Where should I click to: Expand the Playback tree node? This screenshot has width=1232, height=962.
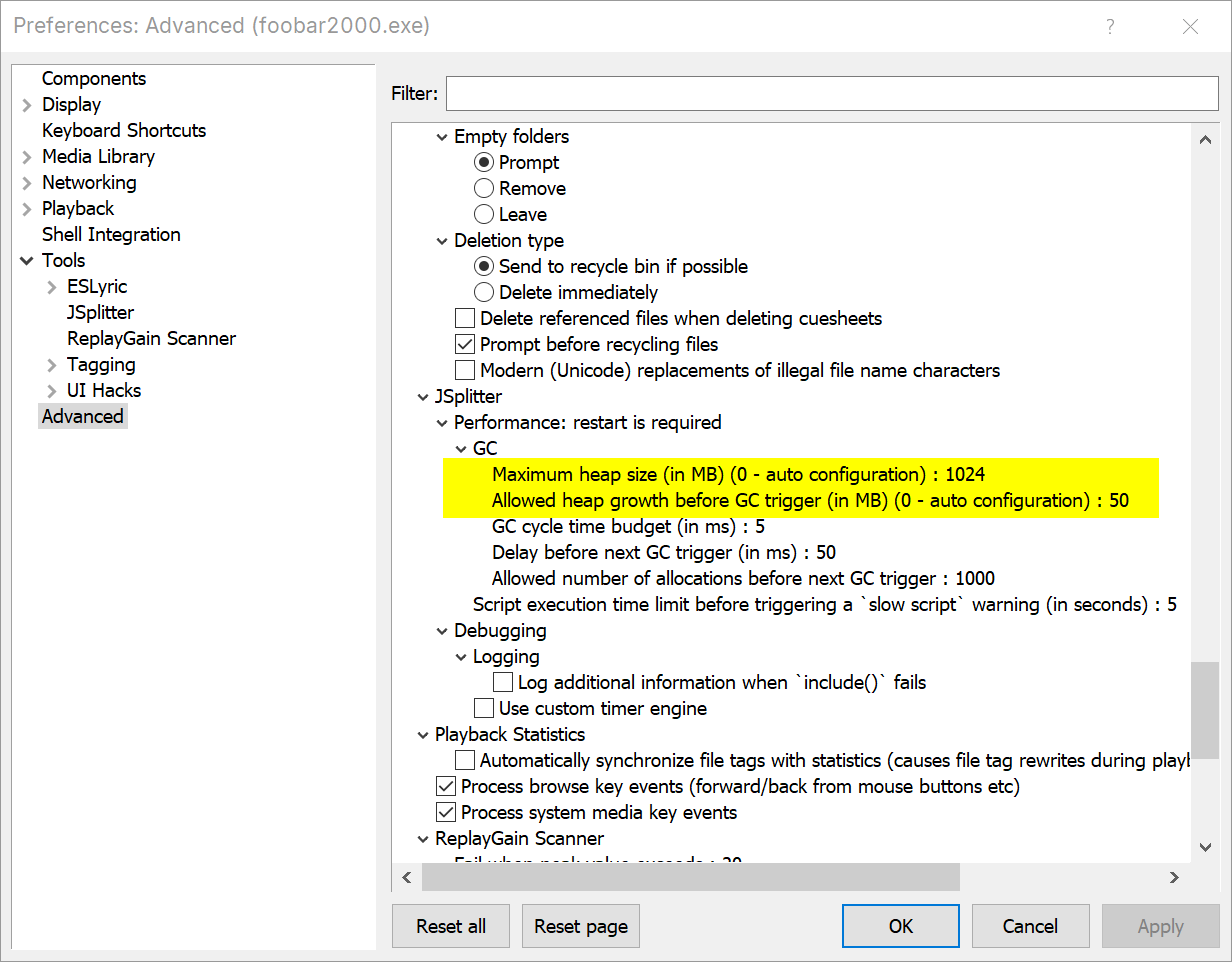click(x=27, y=209)
